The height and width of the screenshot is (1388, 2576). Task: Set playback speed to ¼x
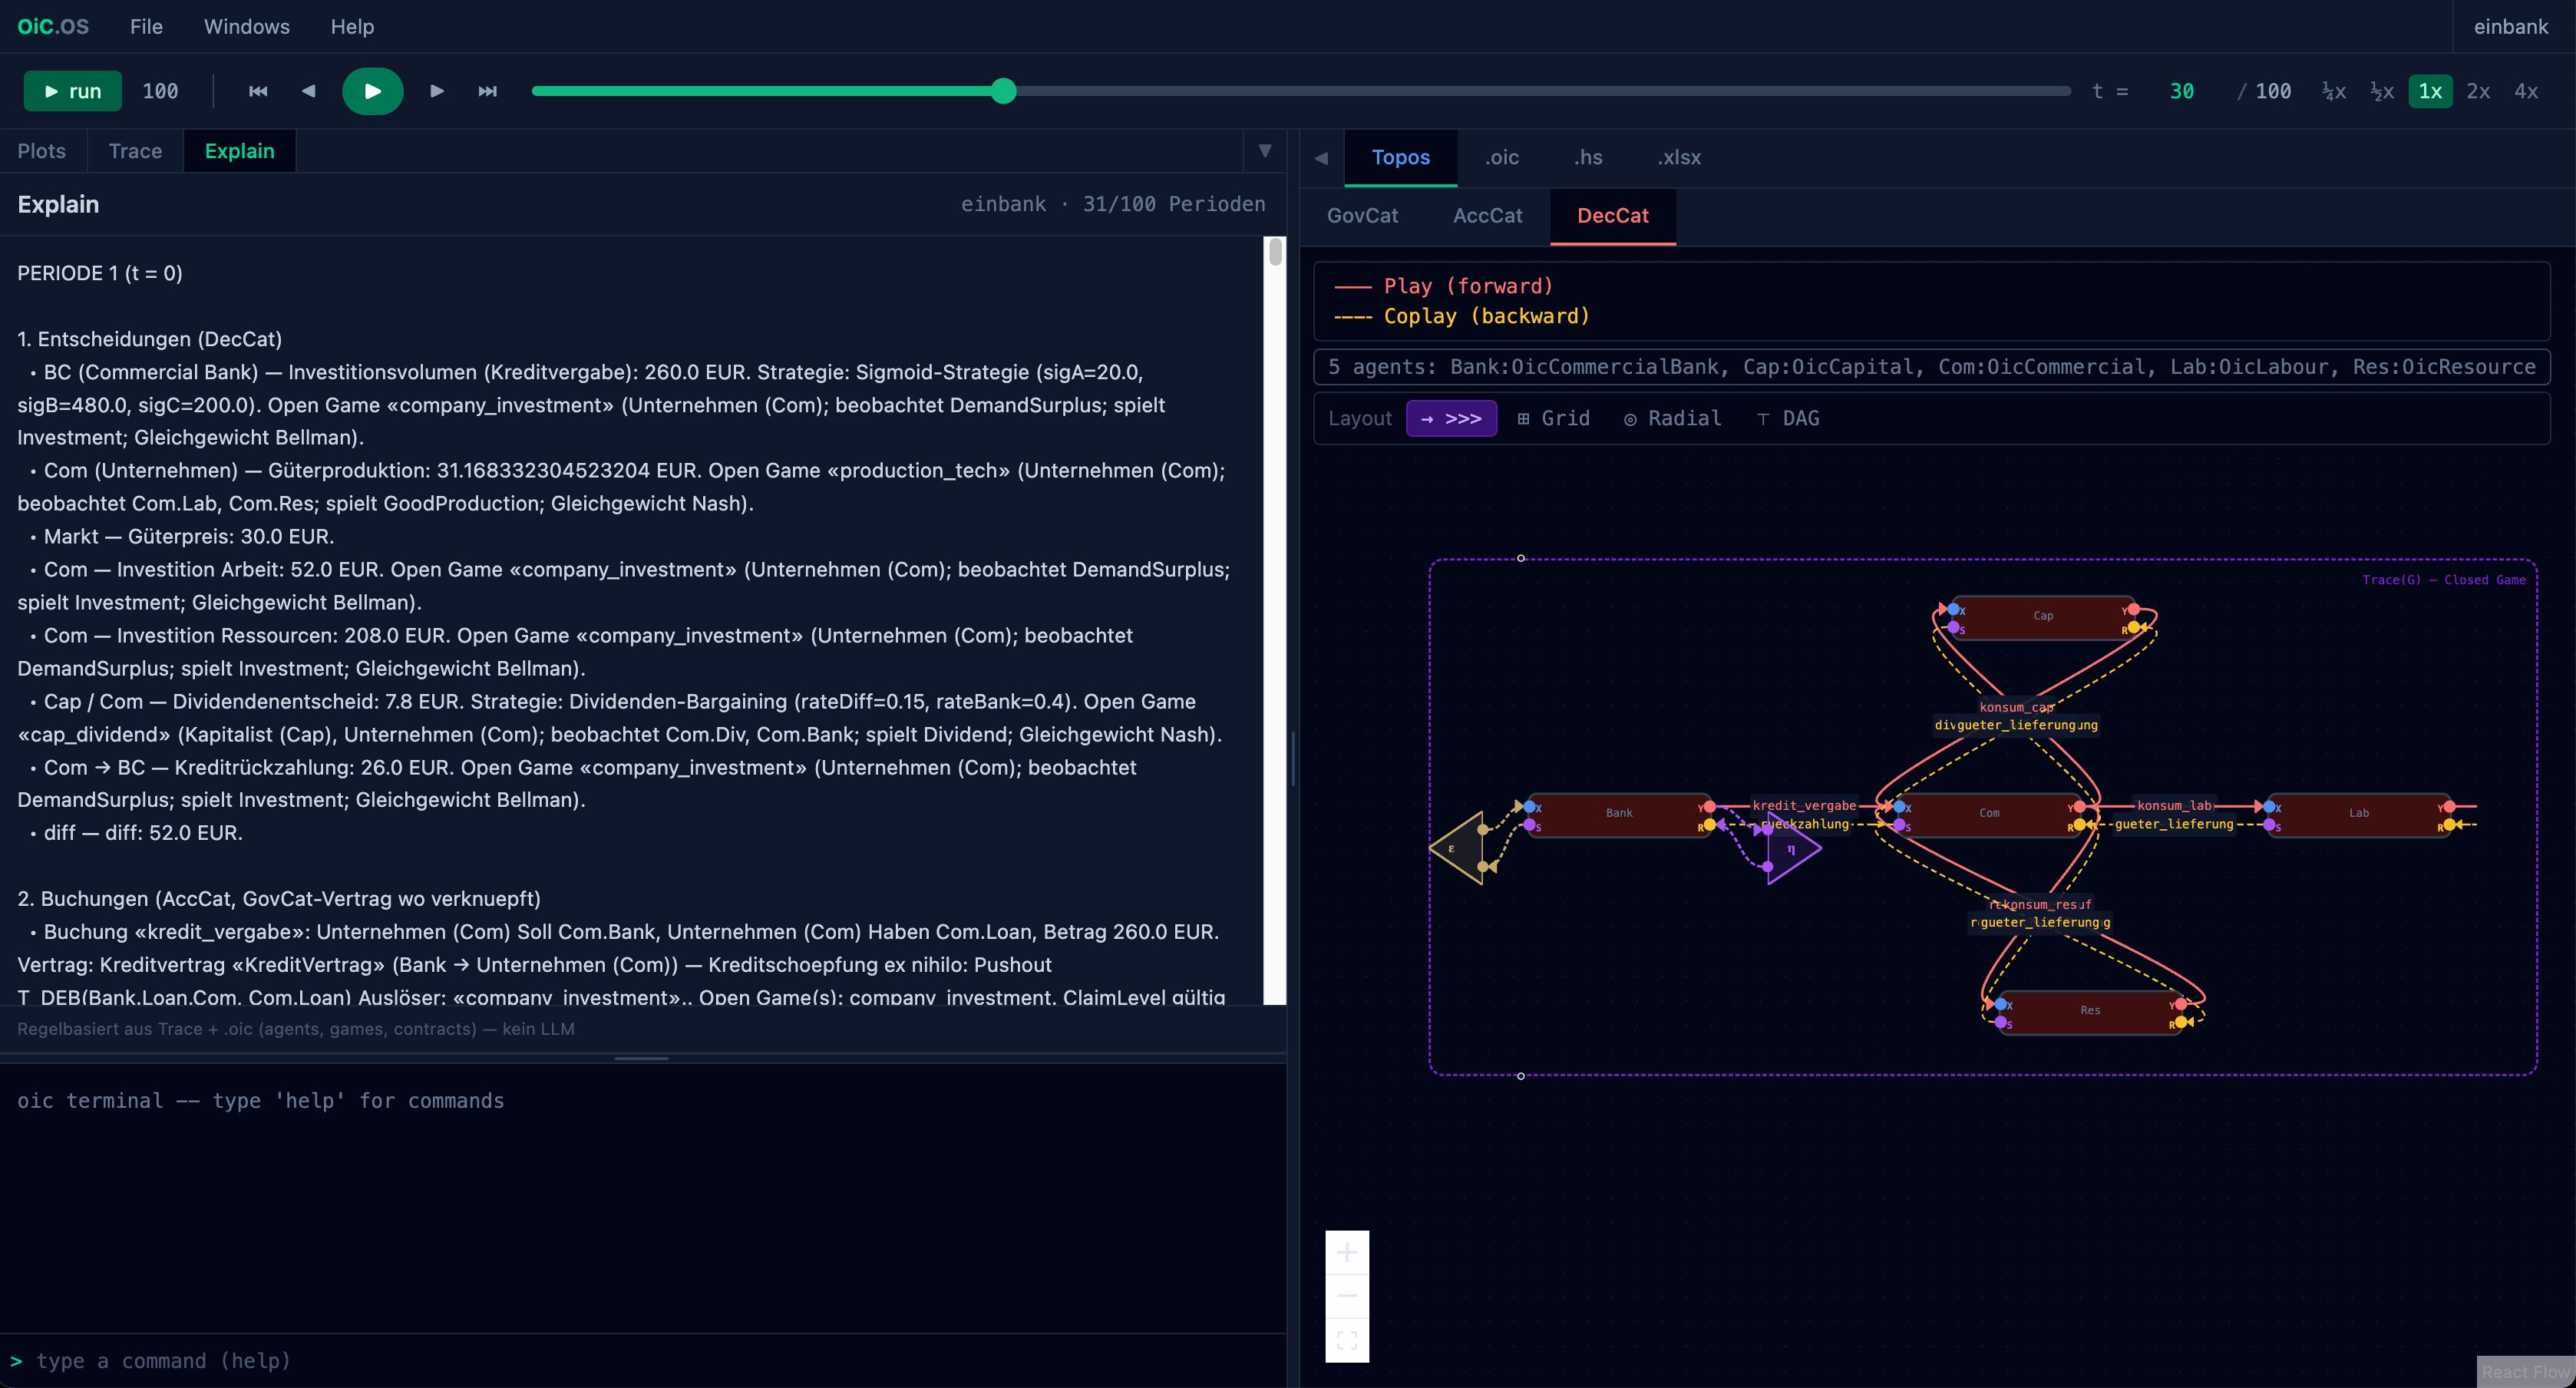[2333, 91]
